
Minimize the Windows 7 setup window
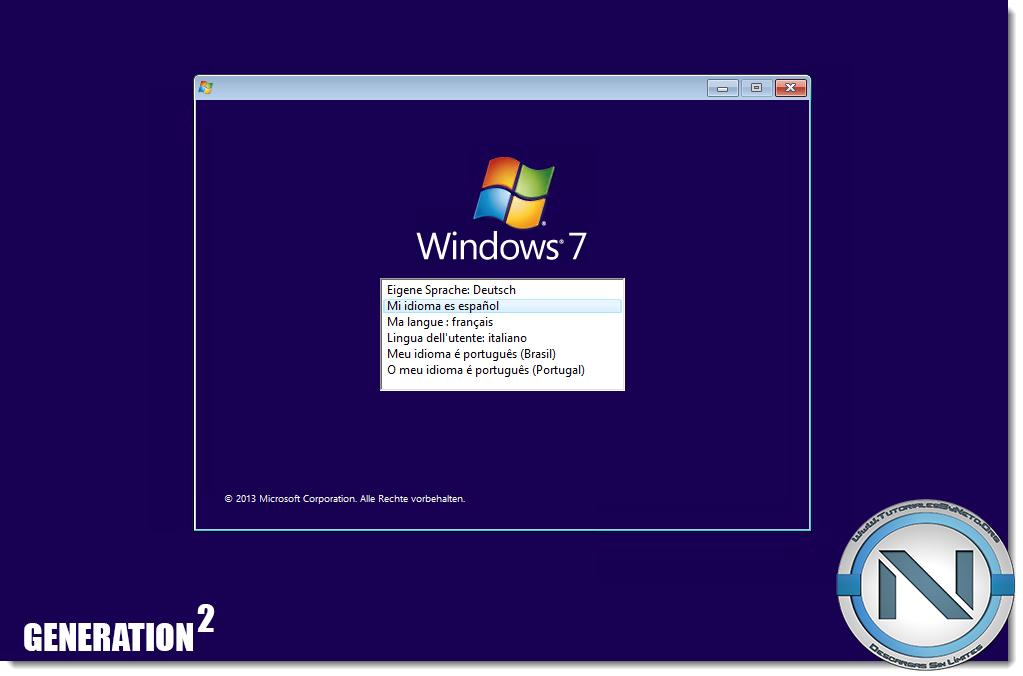click(722, 88)
